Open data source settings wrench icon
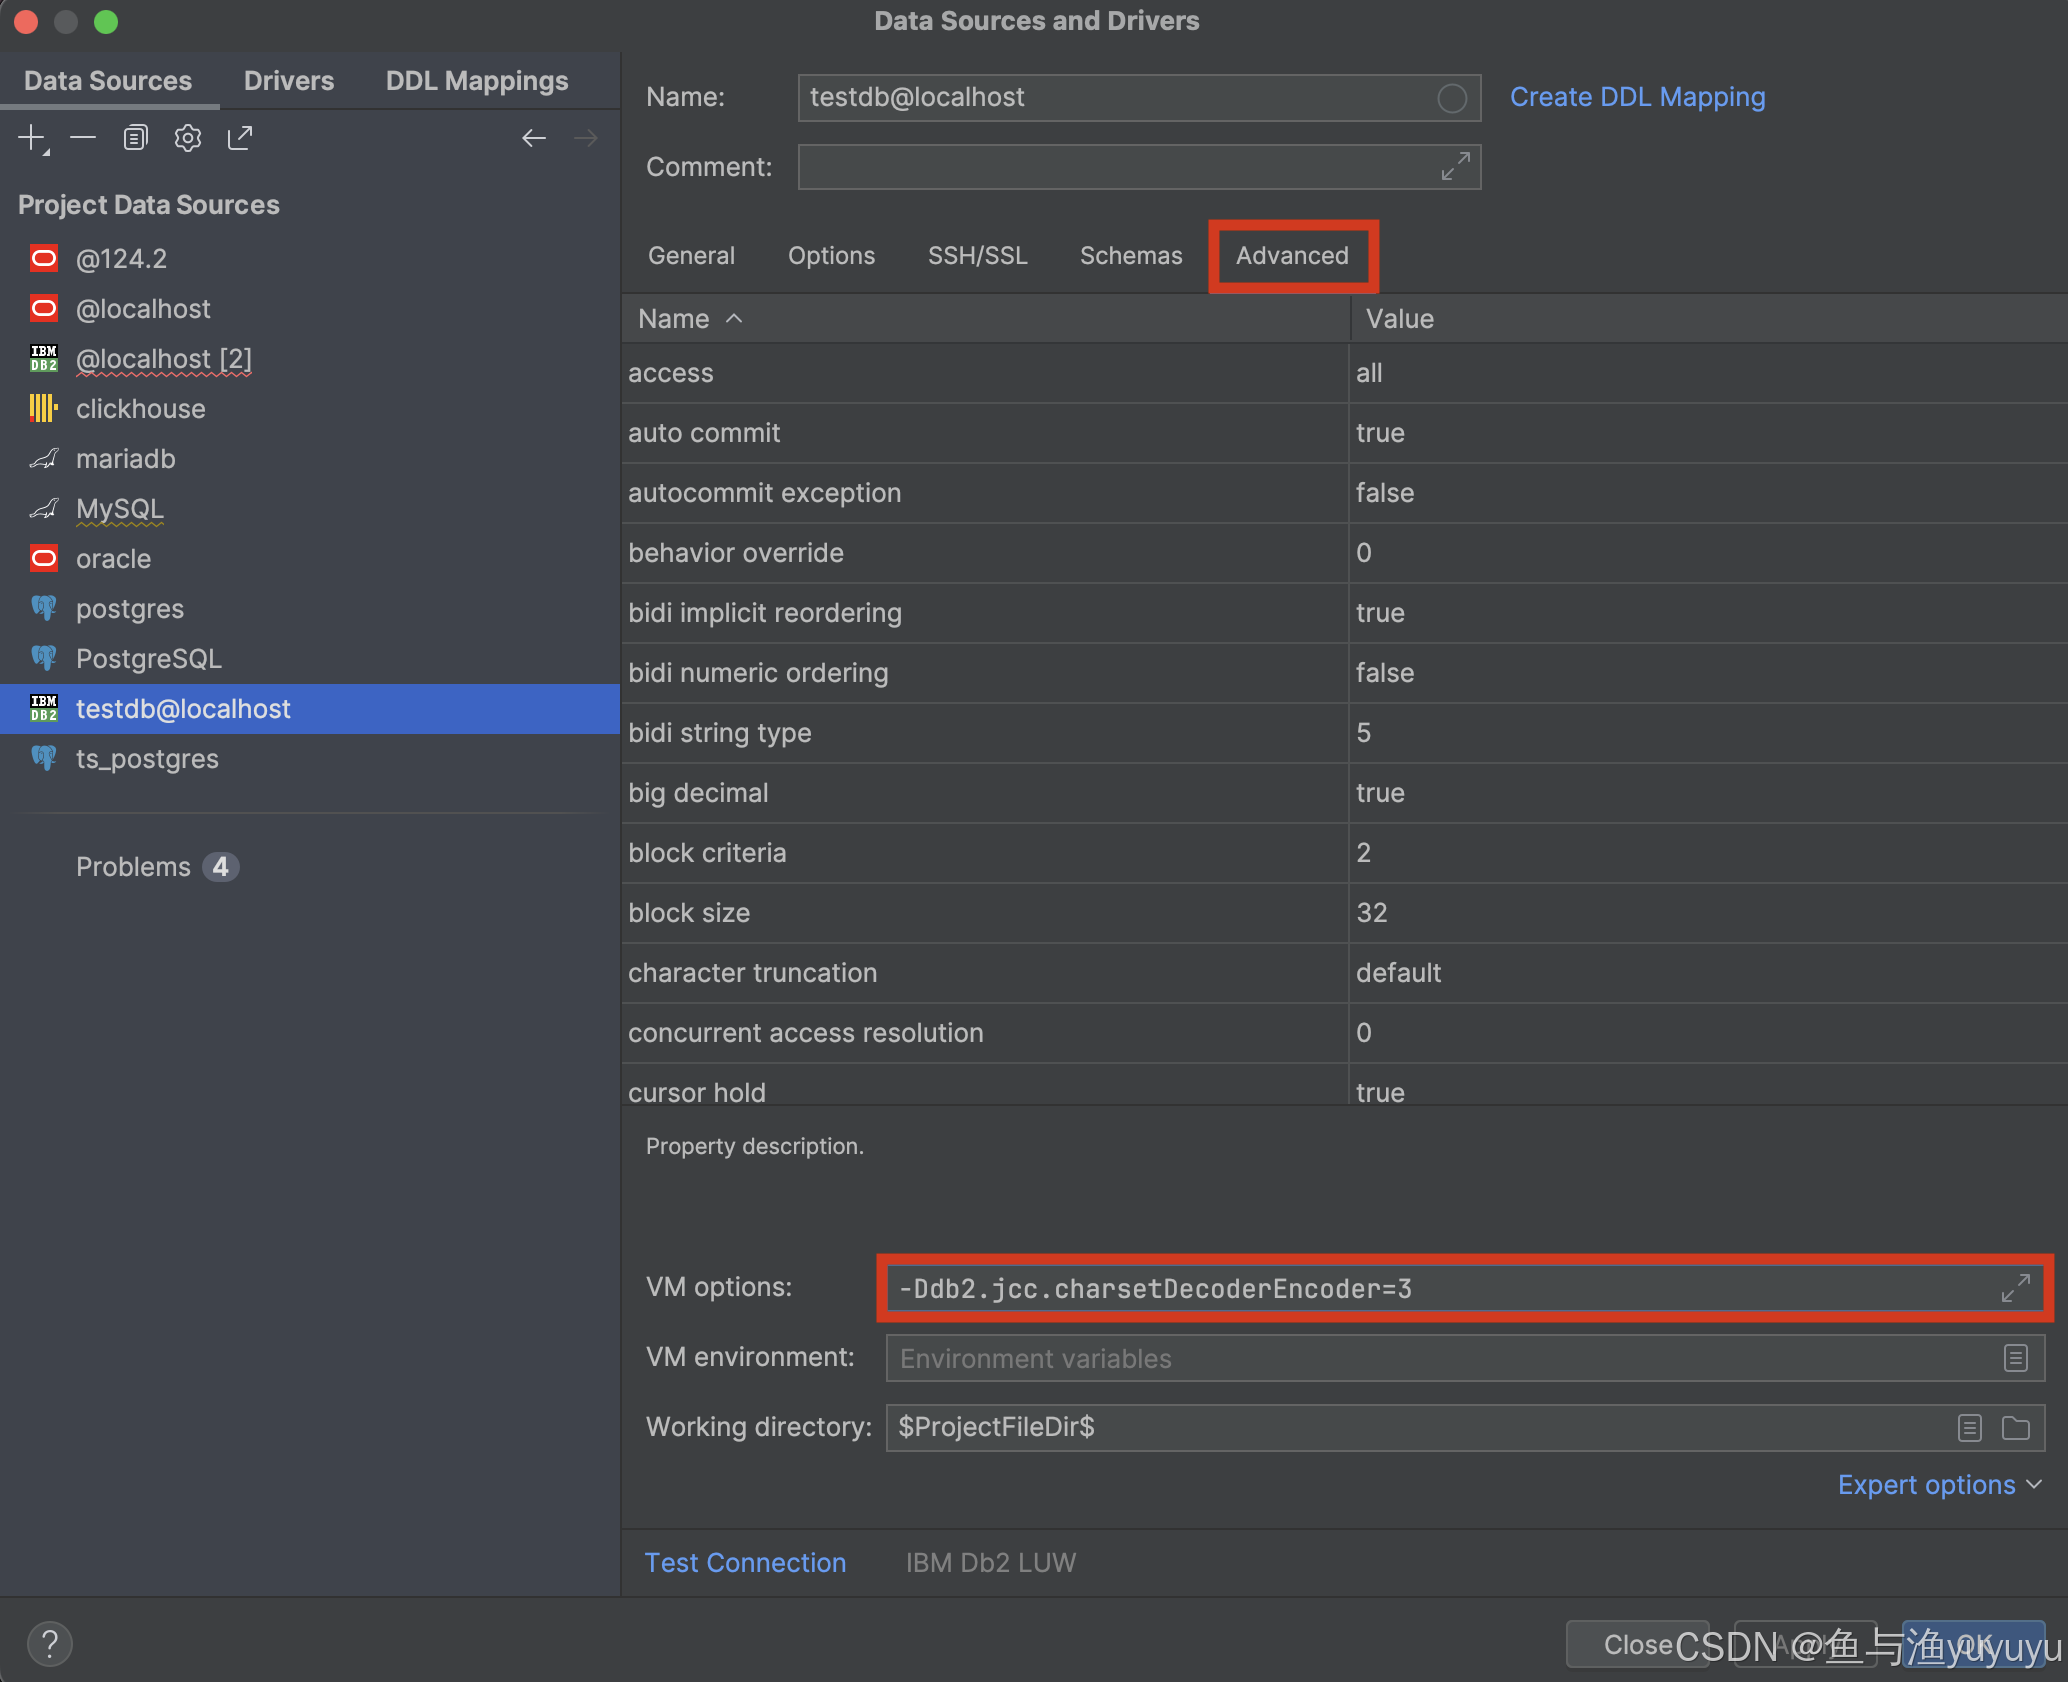Image resolution: width=2068 pixels, height=1682 pixels. (x=187, y=137)
